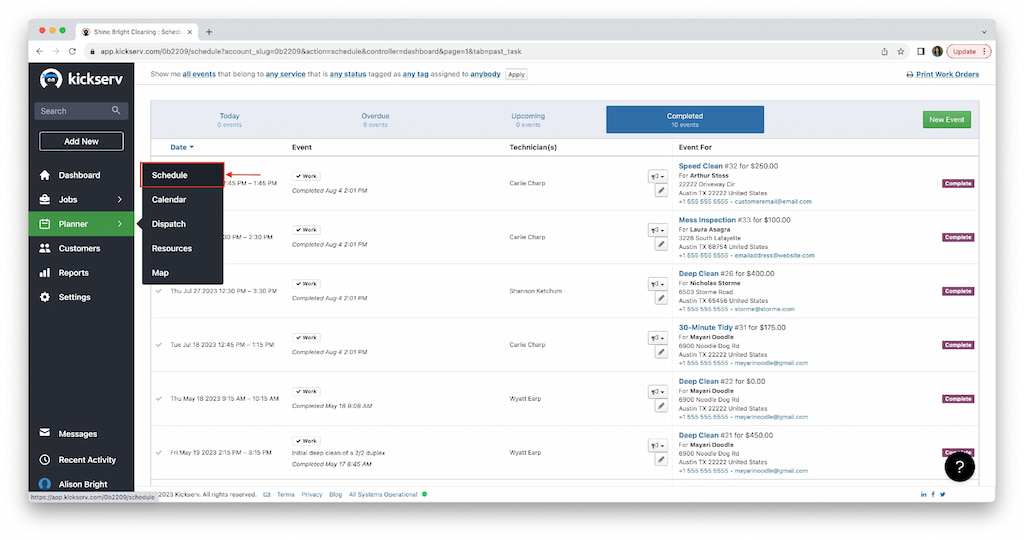Click the browser share icon
Viewport: 1024px width, 540px height.
pos(884,51)
